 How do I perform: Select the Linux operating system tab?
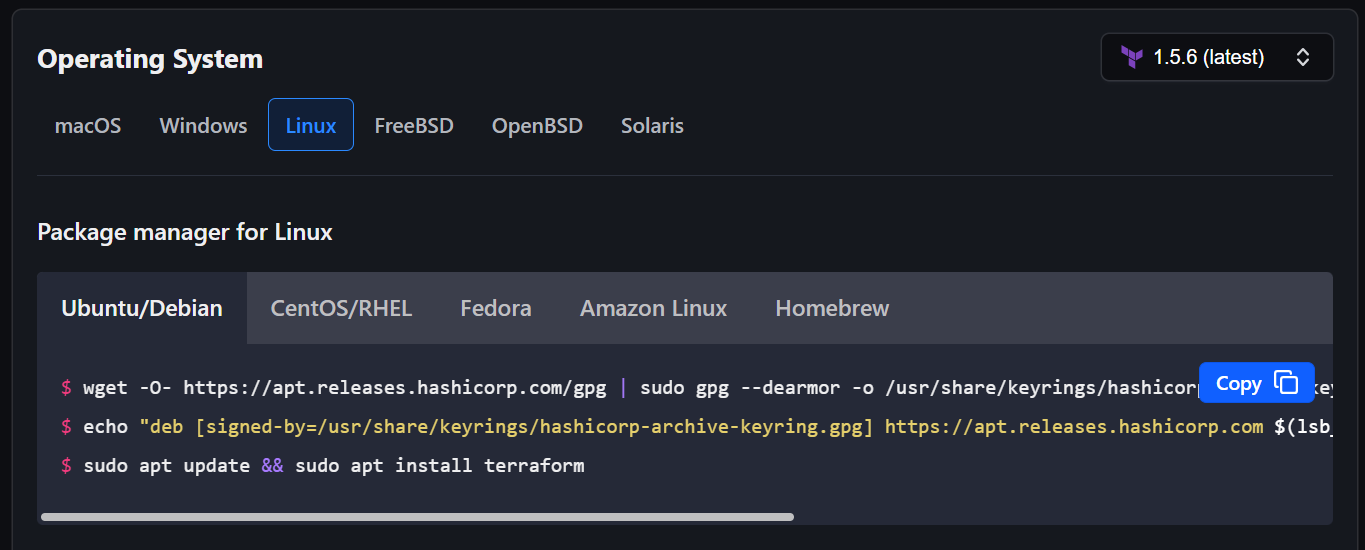coord(311,125)
